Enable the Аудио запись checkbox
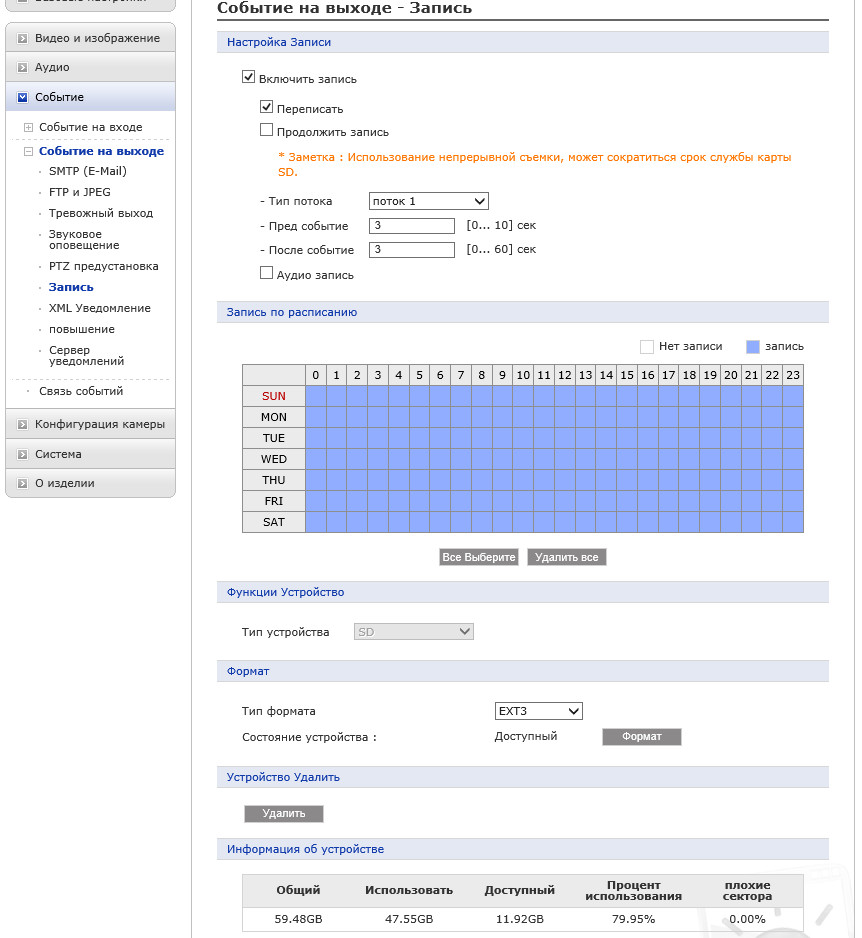 click(x=266, y=273)
